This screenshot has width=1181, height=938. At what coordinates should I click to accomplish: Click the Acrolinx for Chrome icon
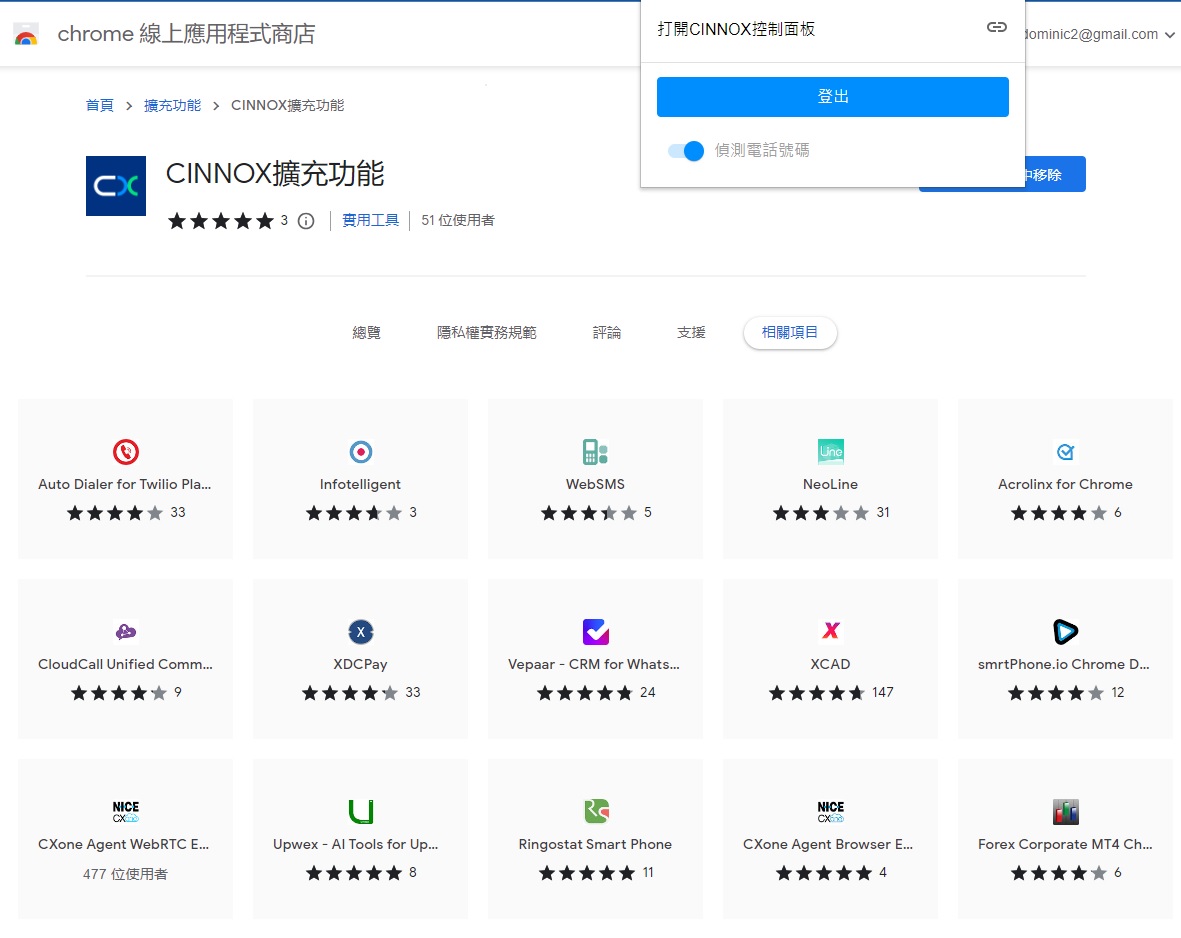click(1065, 452)
